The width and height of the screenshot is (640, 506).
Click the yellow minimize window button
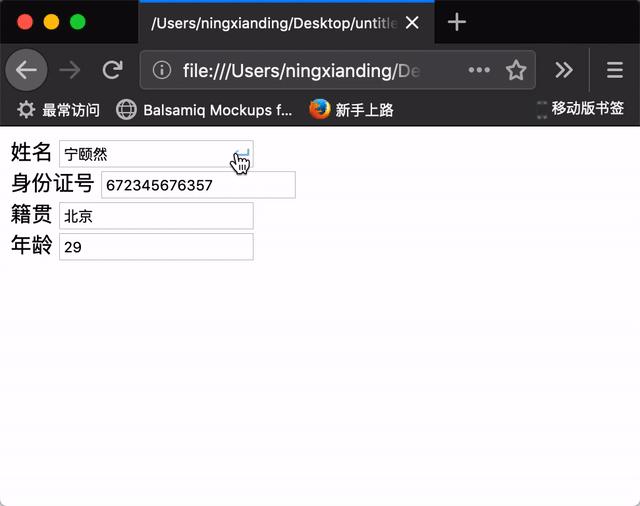point(51,22)
